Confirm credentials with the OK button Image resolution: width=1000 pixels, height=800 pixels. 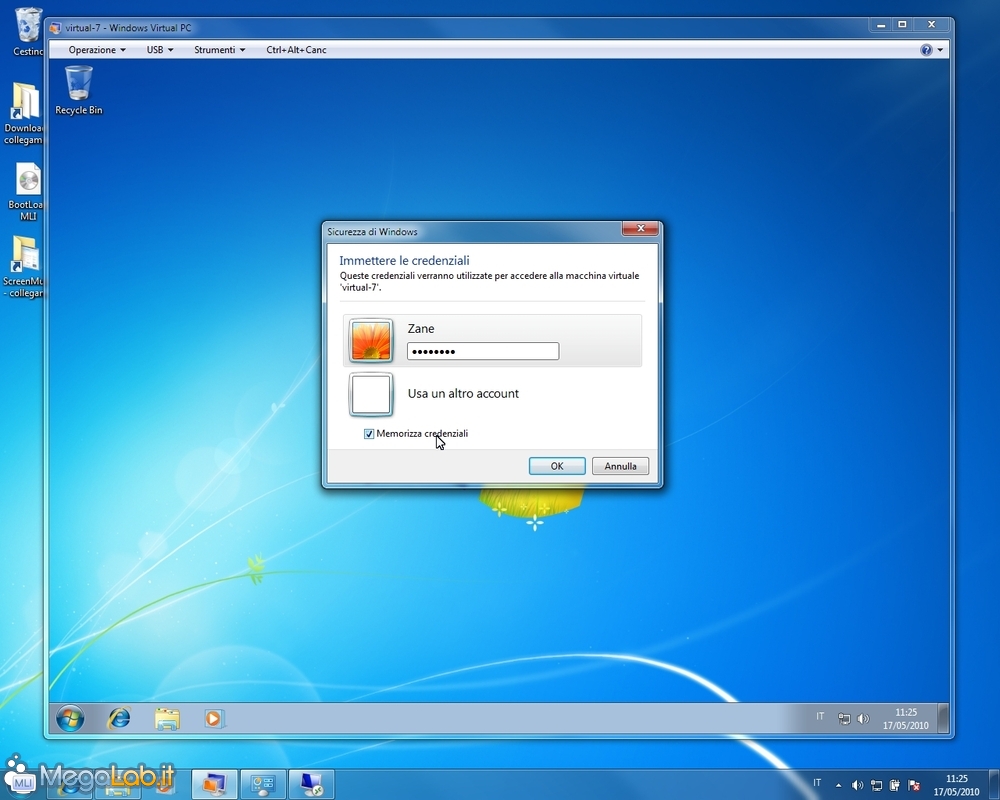pos(557,466)
